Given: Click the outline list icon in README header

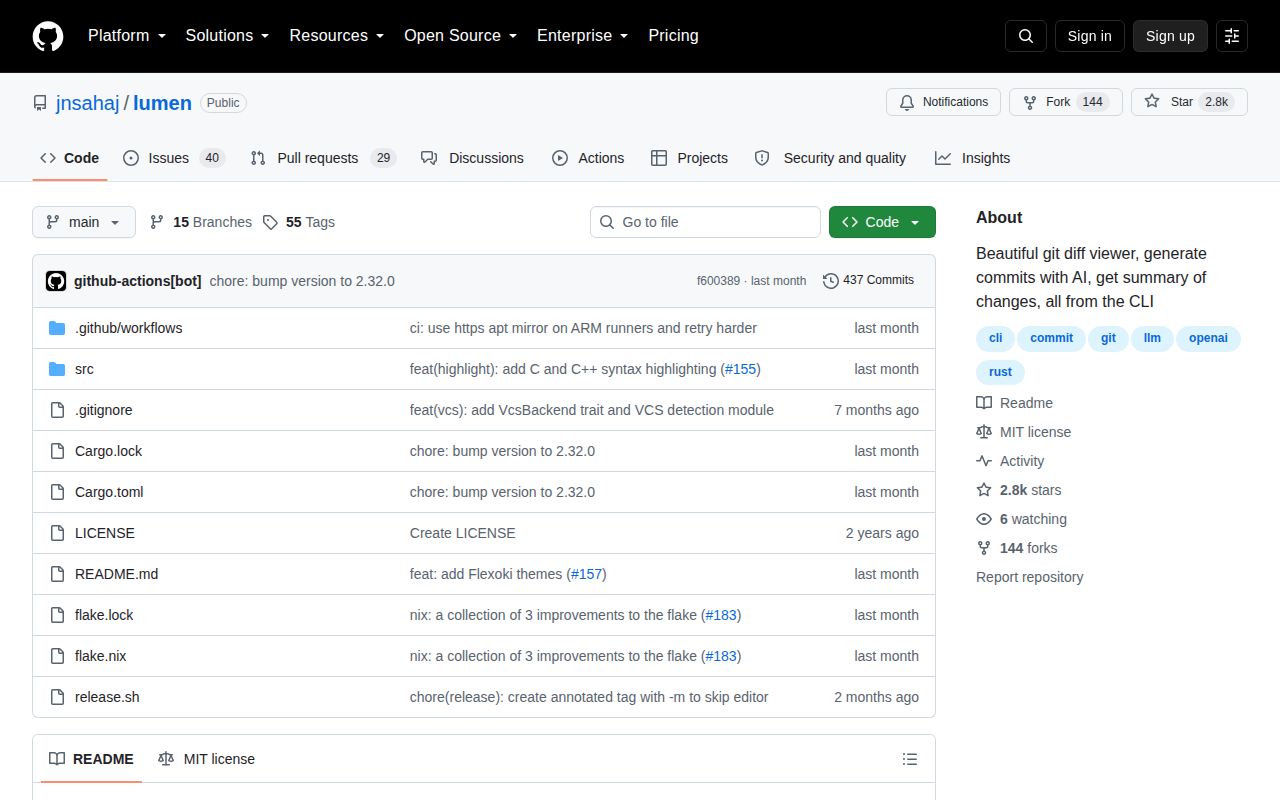Looking at the screenshot, I should pyautogui.click(x=910, y=759).
